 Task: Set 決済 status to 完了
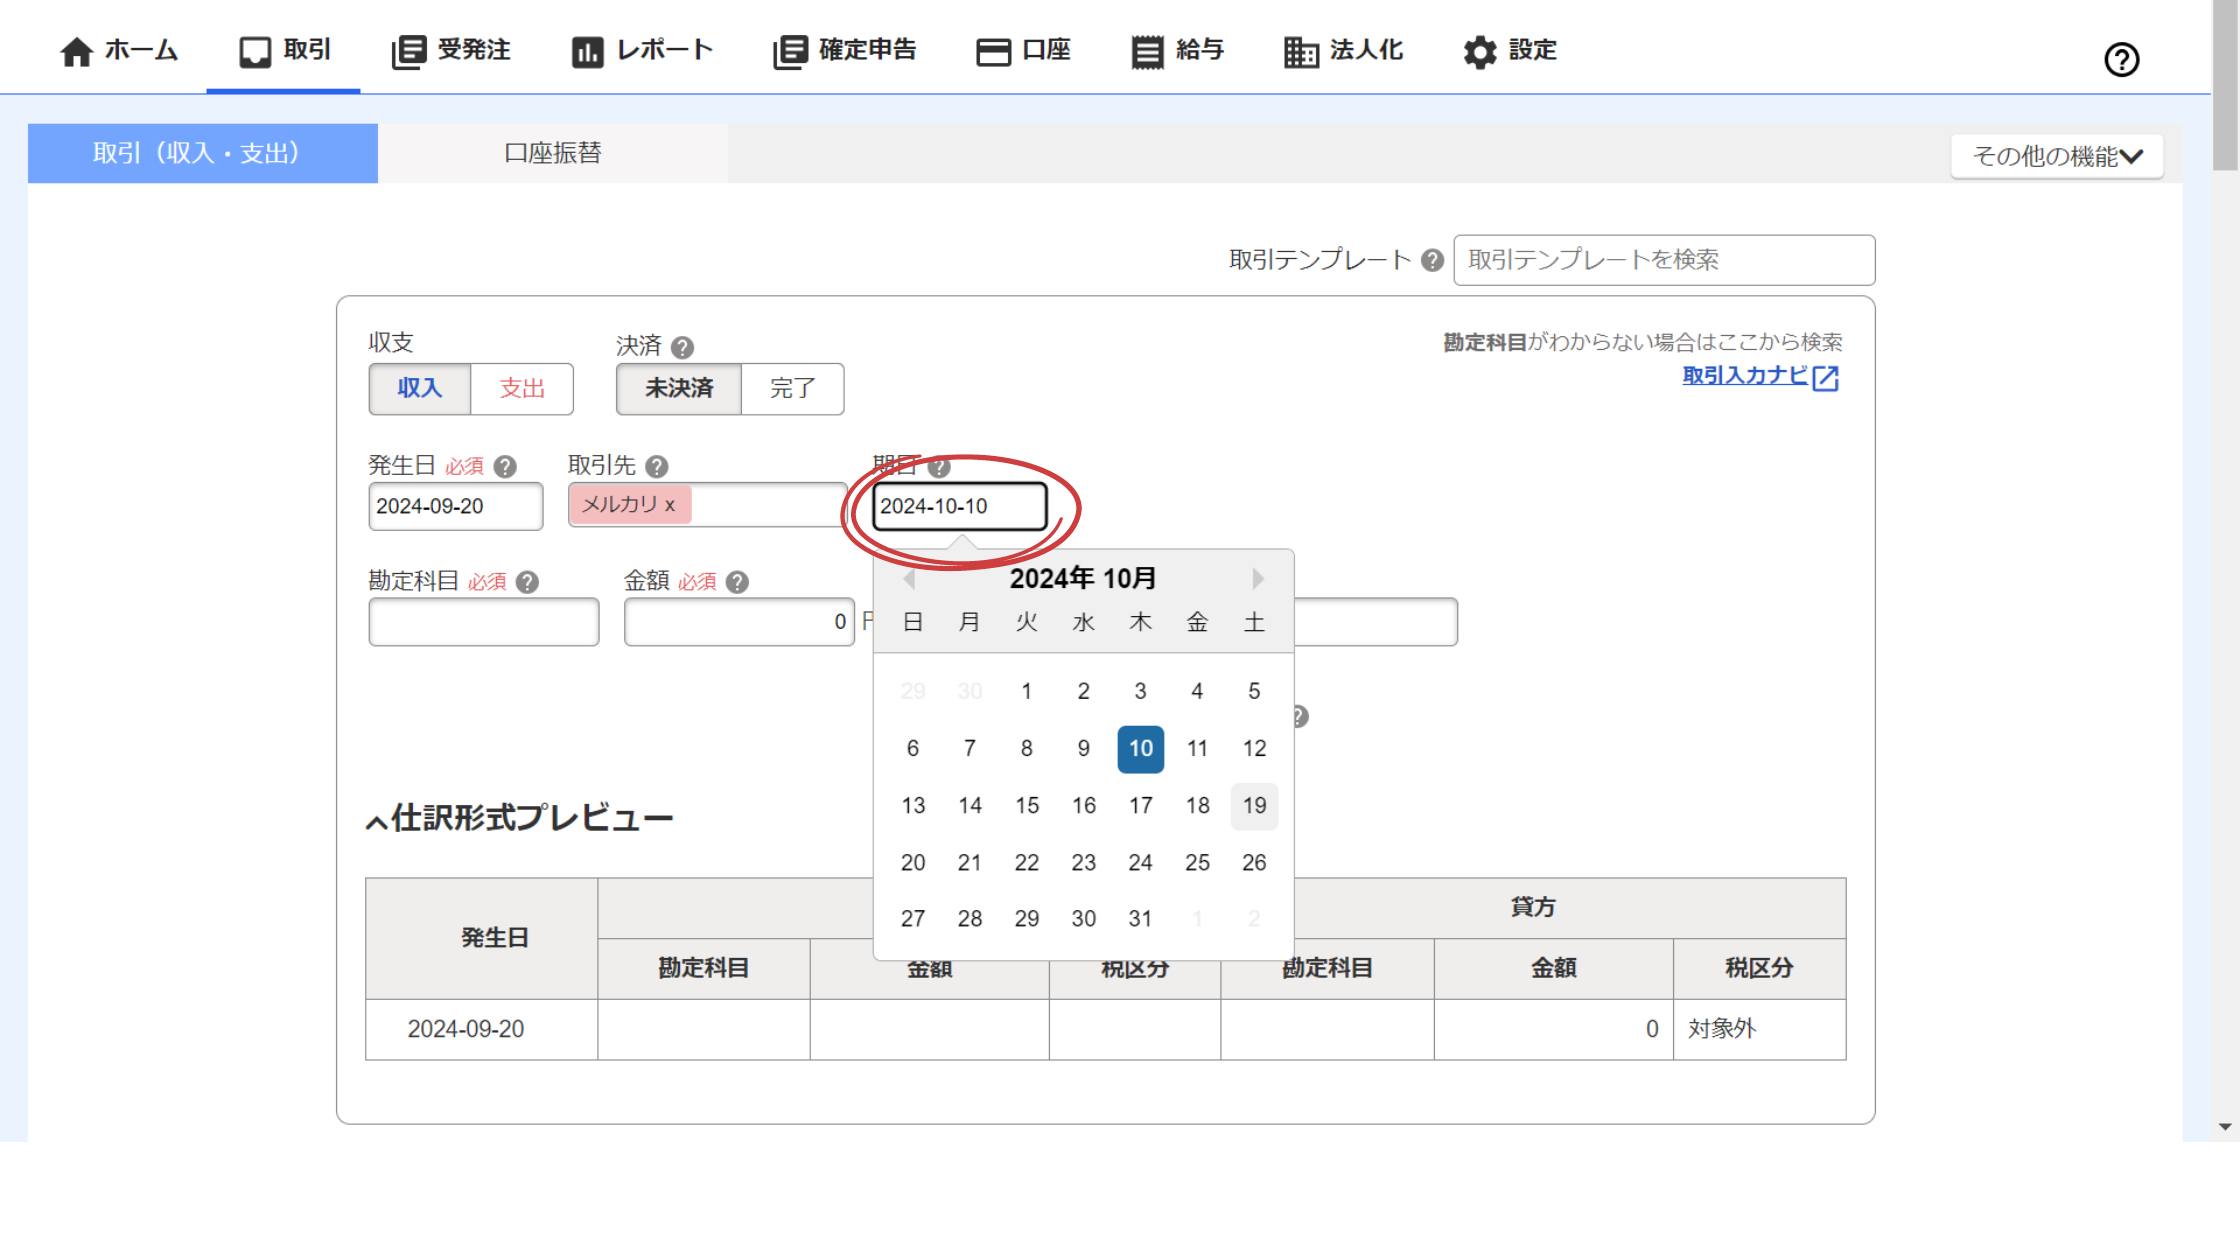tap(792, 389)
